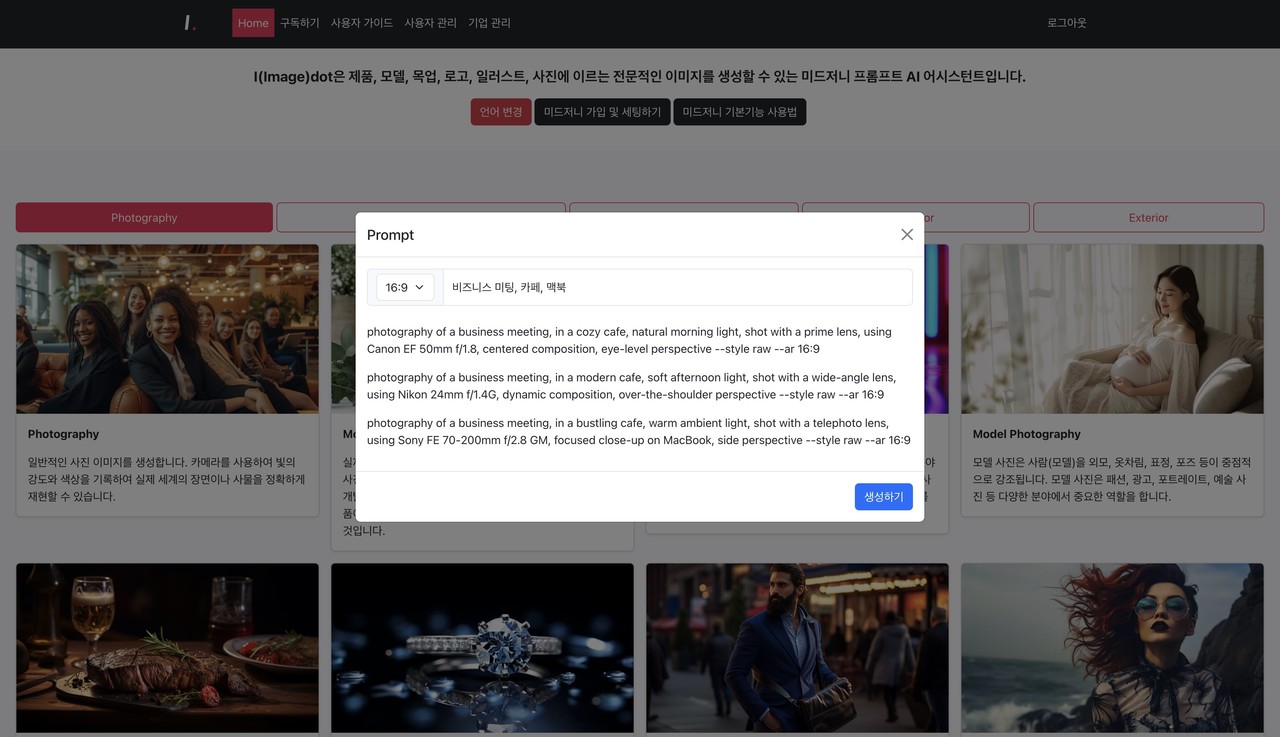Image resolution: width=1280 pixels, height=737 pixels.
Task: Click the 로그아웃 link
Action: (x=1067, y=23)
